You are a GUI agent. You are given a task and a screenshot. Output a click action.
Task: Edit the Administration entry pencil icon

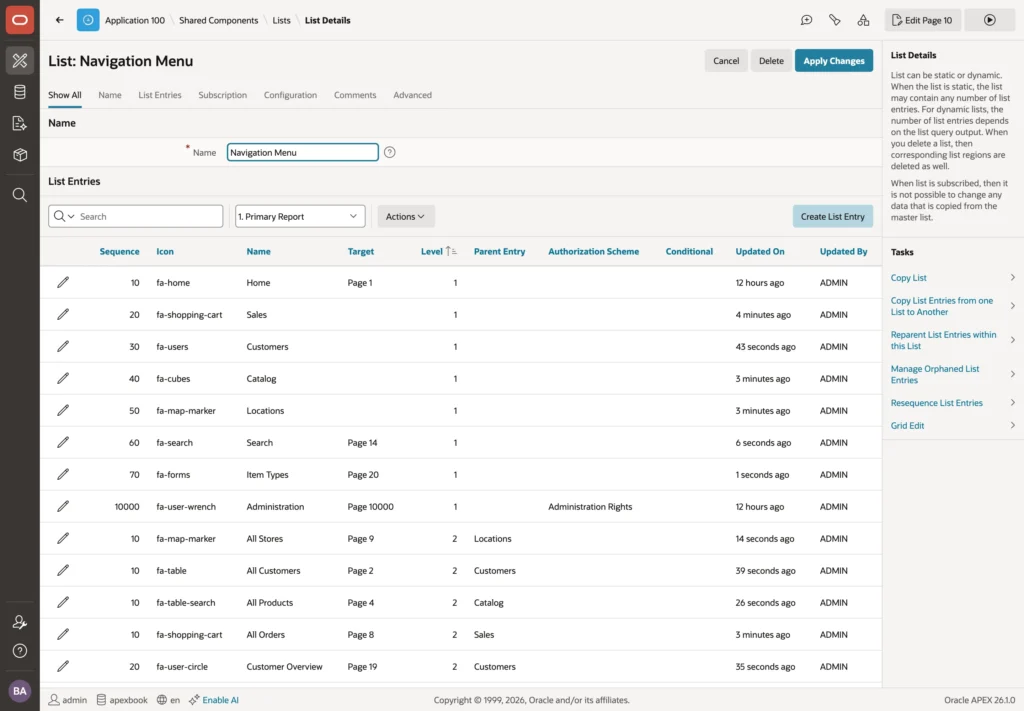click(63, 507)
